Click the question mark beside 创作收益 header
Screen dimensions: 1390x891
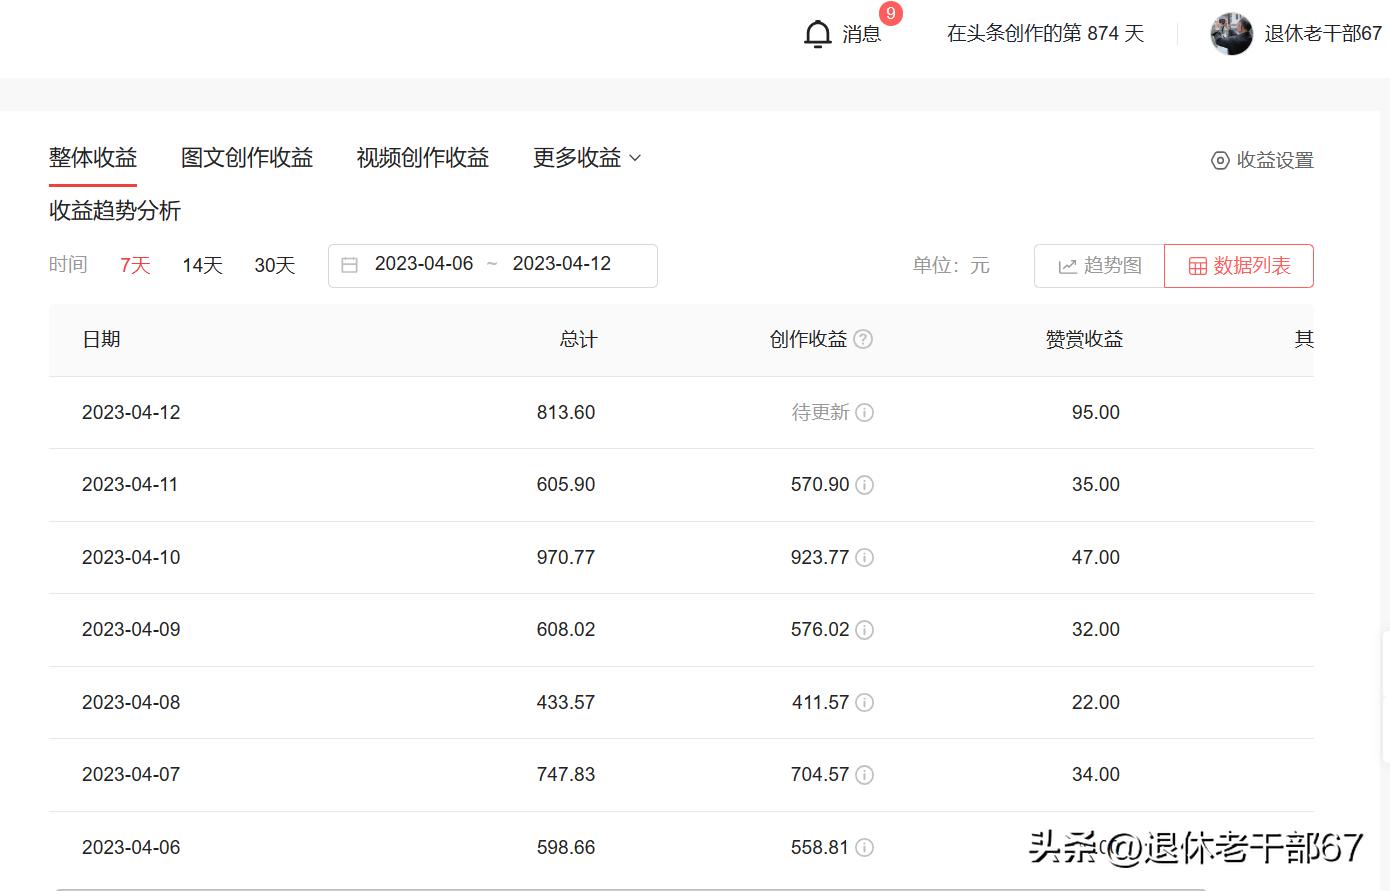[863, 339]
